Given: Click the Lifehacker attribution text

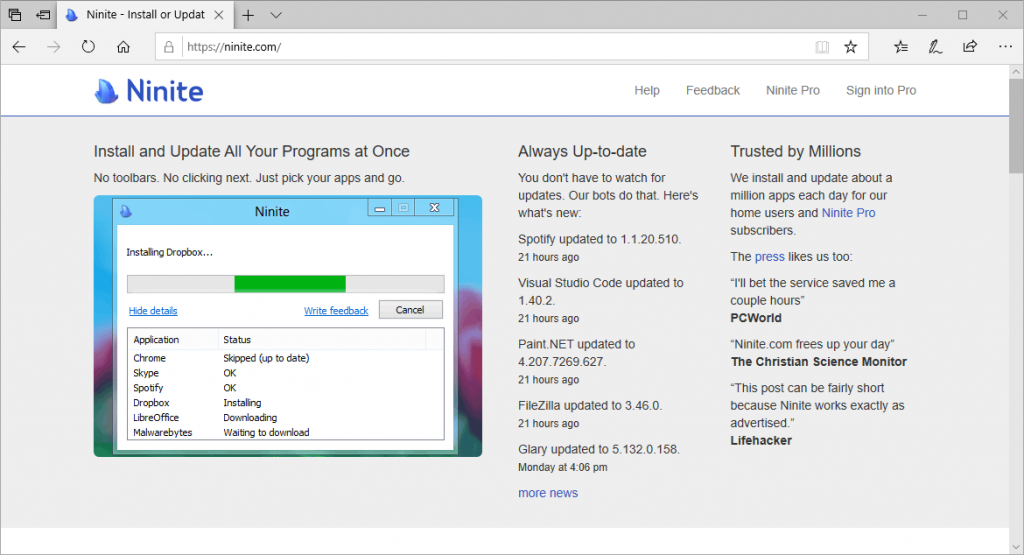Looking at the screenshot, I should click(x=761, y=441).
